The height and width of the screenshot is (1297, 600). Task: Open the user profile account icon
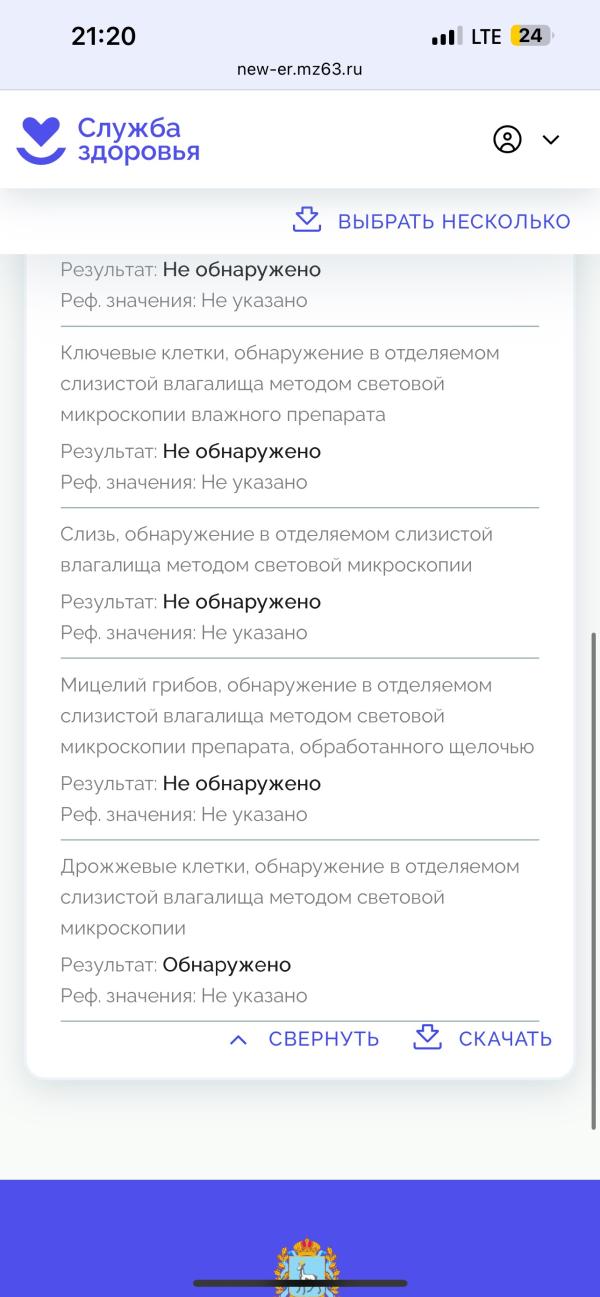pyautogui.click(x=507, y=139)
